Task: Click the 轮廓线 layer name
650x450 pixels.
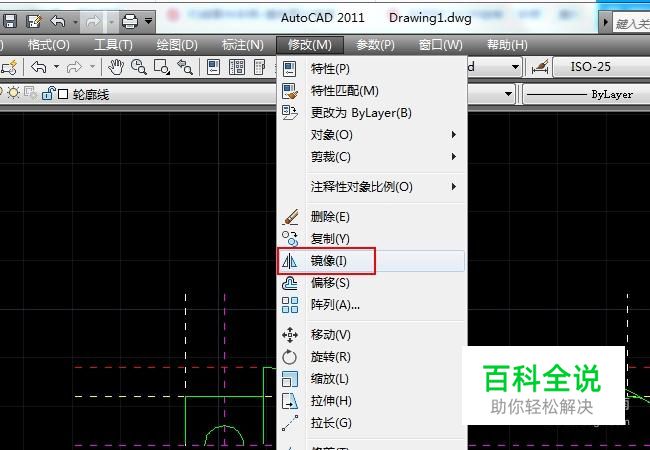Action: click(91, 95)
